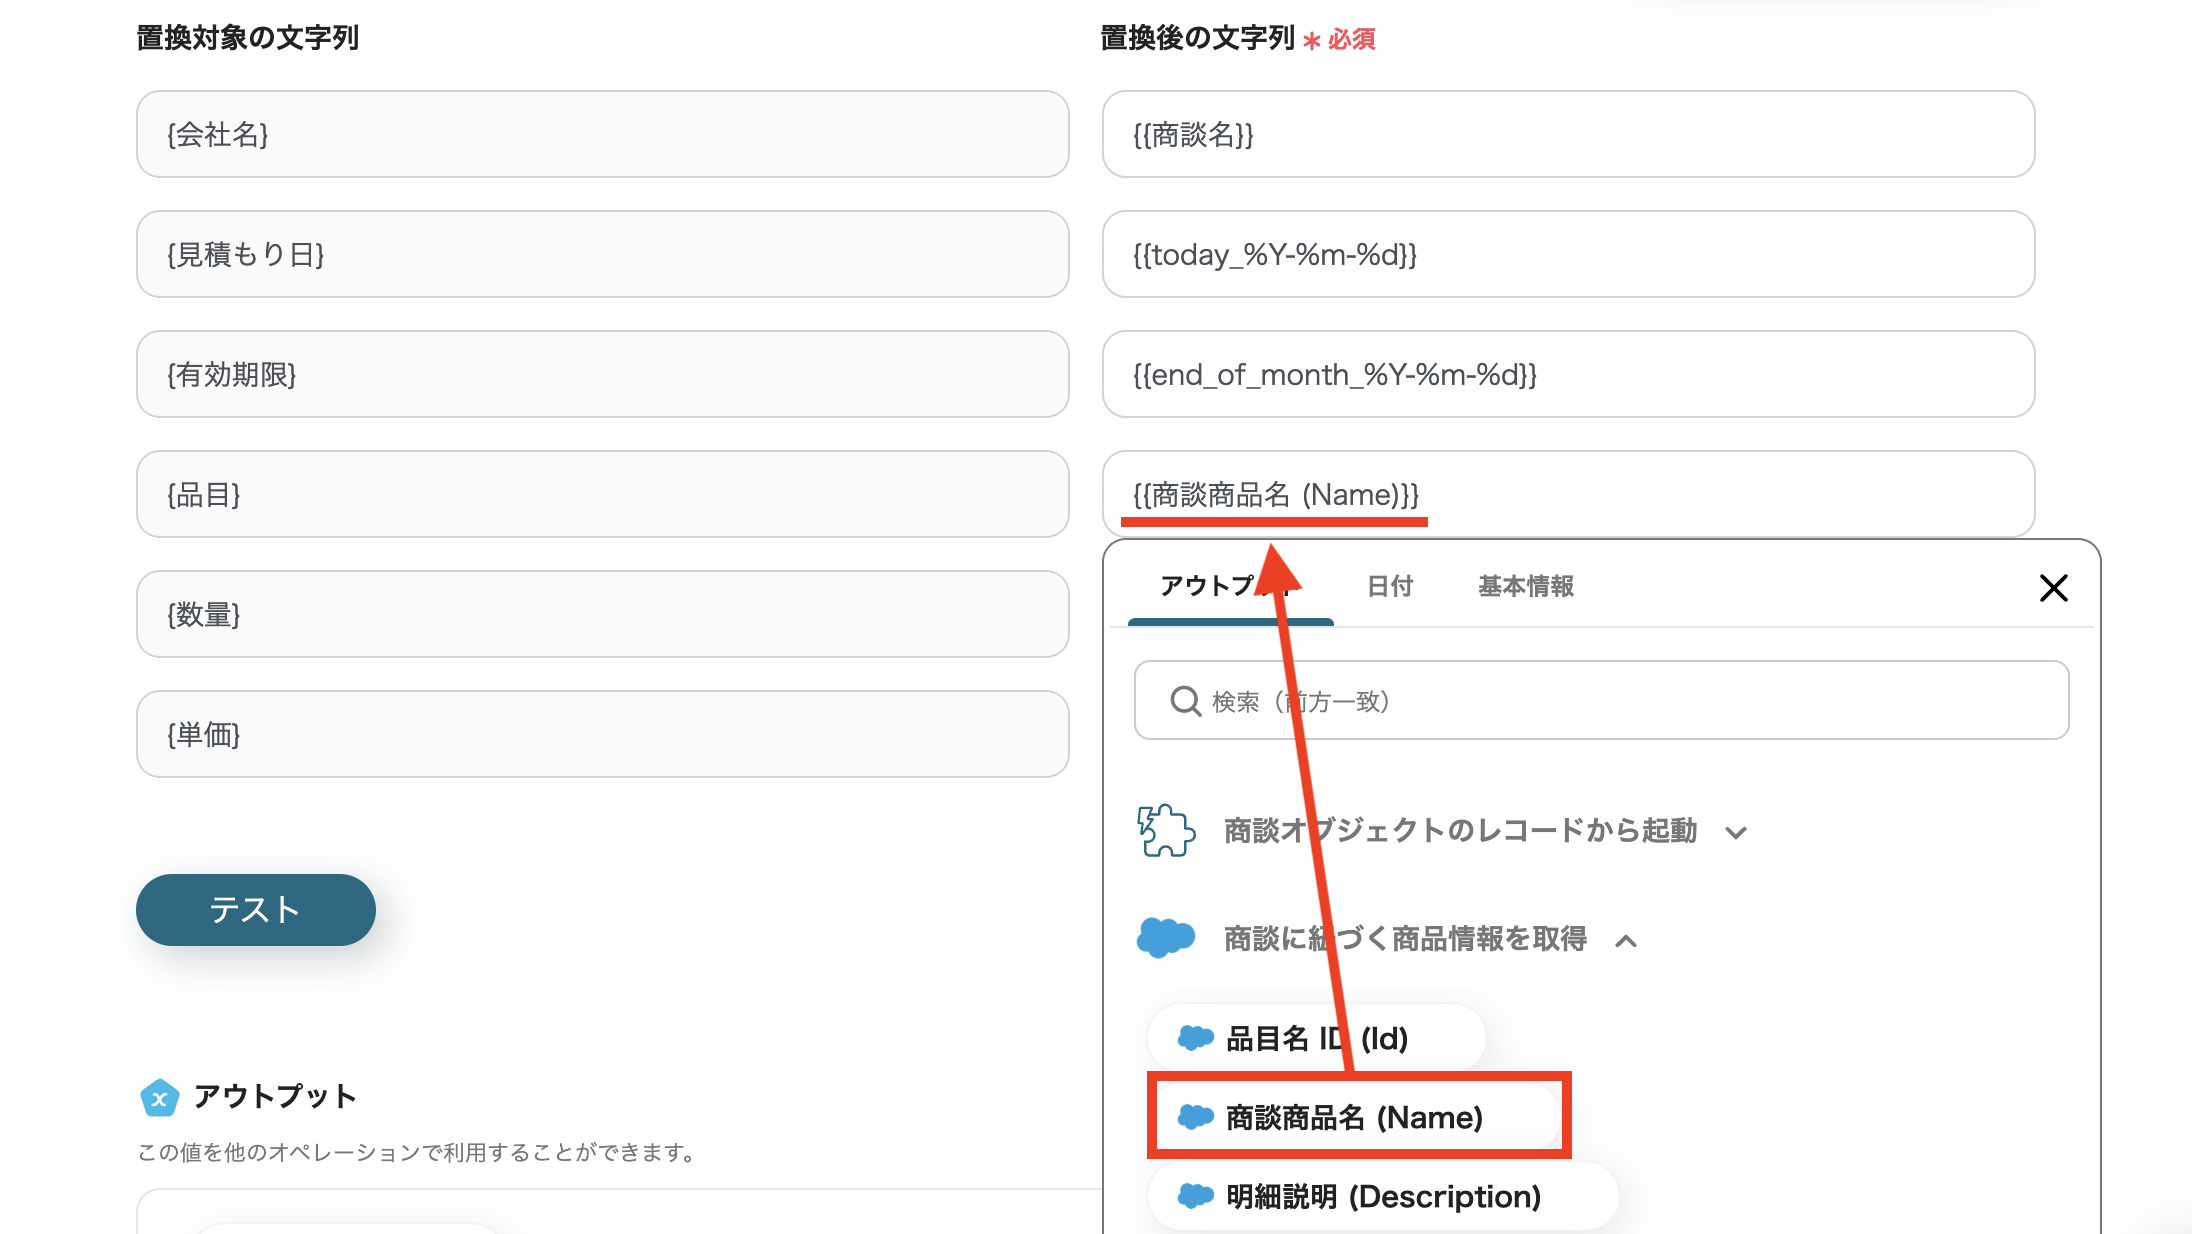This screenshot has height=1234, width=2192.
Task: Click the {会社名} replacement field
Action: pos(602,134)
